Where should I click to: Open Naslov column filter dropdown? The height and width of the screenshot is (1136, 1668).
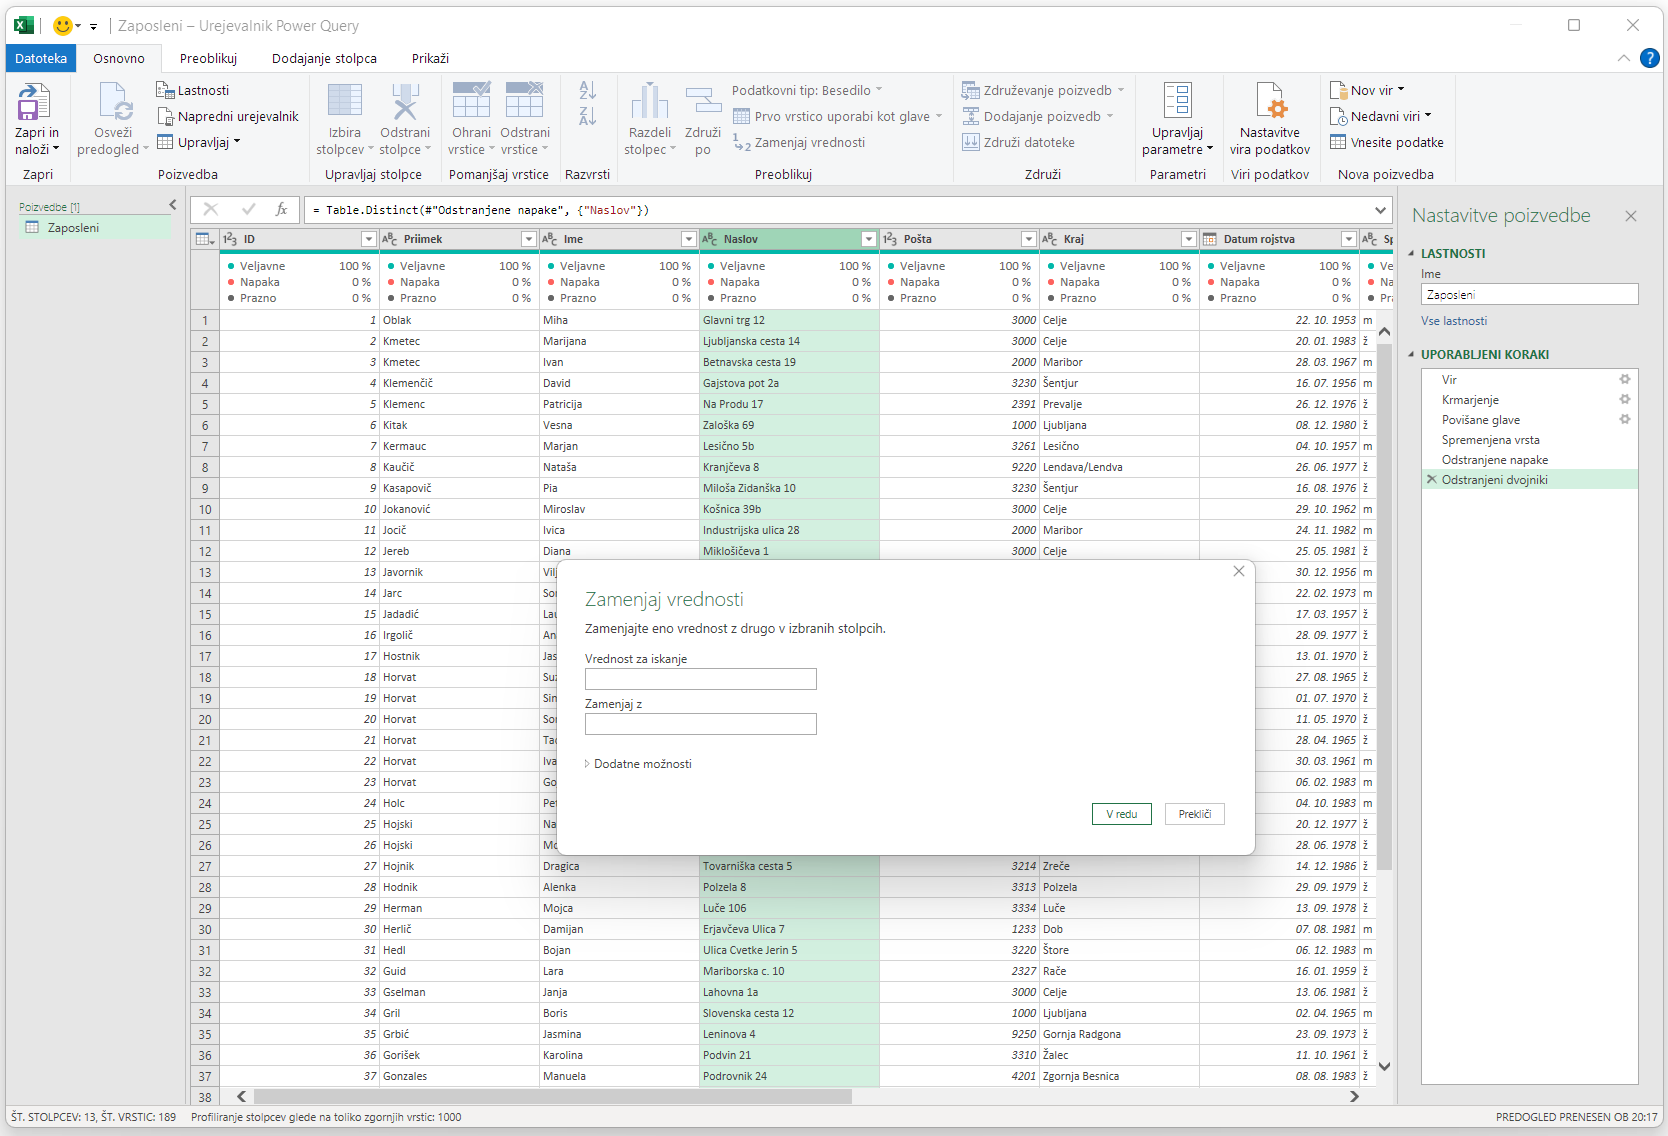pyautogui.click(x=868, y=239)
